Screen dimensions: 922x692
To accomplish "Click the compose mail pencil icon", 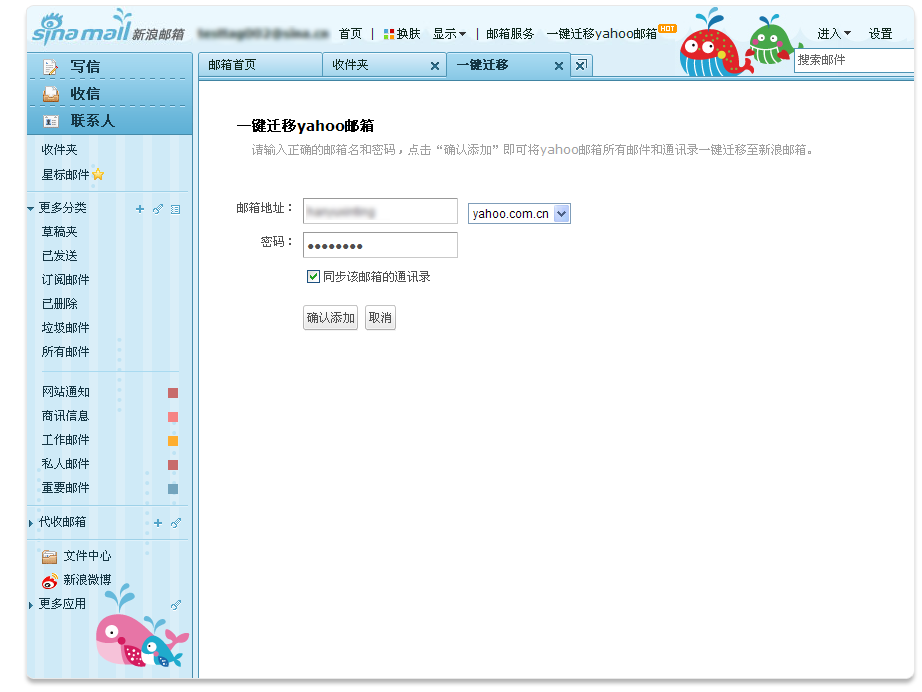I will [51, 67].
